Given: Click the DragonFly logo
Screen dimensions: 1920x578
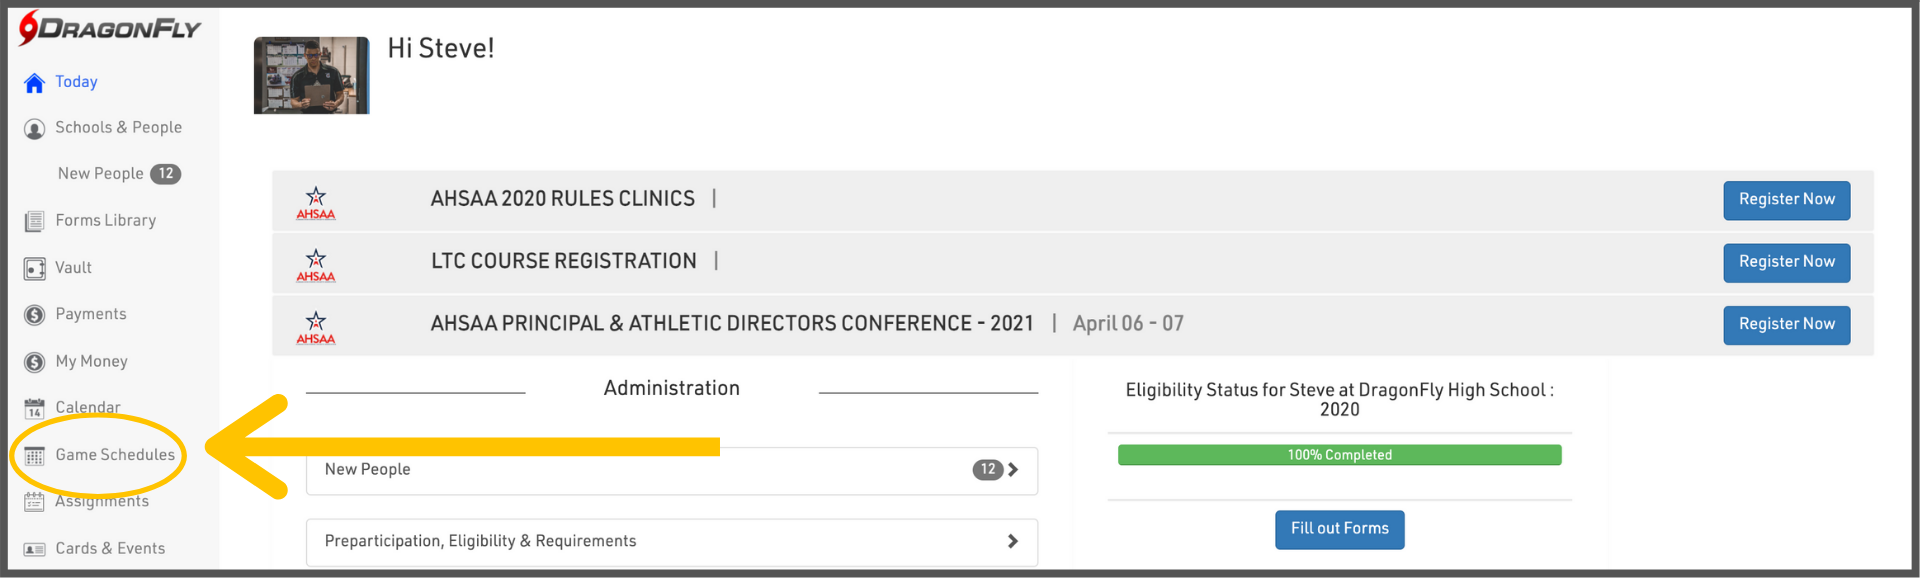Looking at the screenshot, I should pos(110,28).
